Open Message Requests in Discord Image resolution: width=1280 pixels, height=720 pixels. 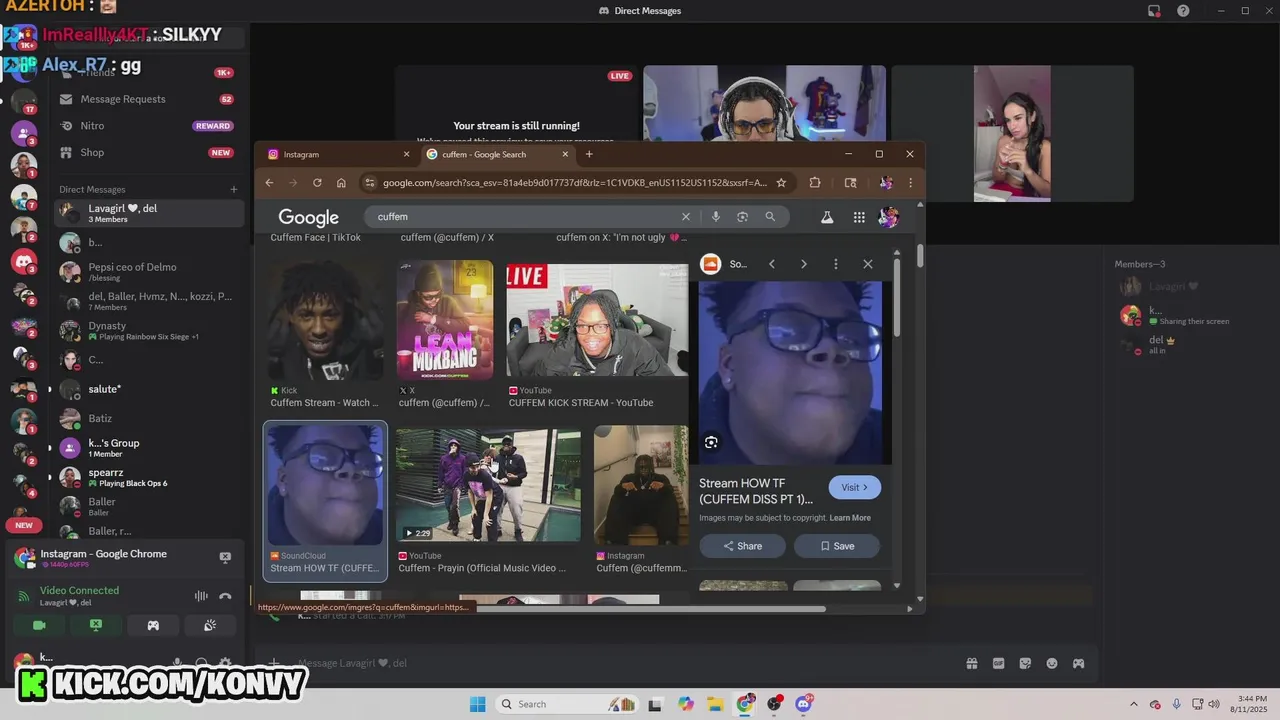[148, 99]
